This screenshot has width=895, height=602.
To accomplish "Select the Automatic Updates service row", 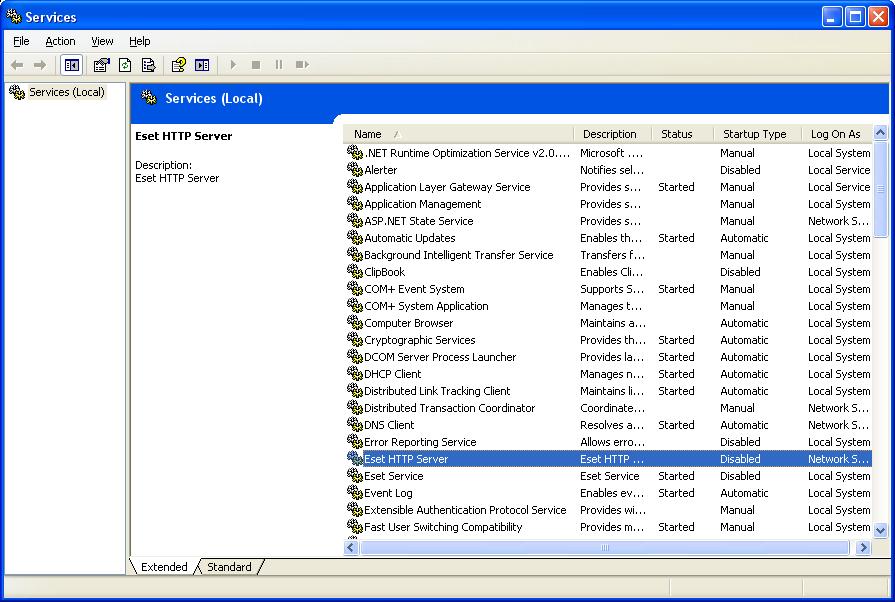I will [409, 238].
